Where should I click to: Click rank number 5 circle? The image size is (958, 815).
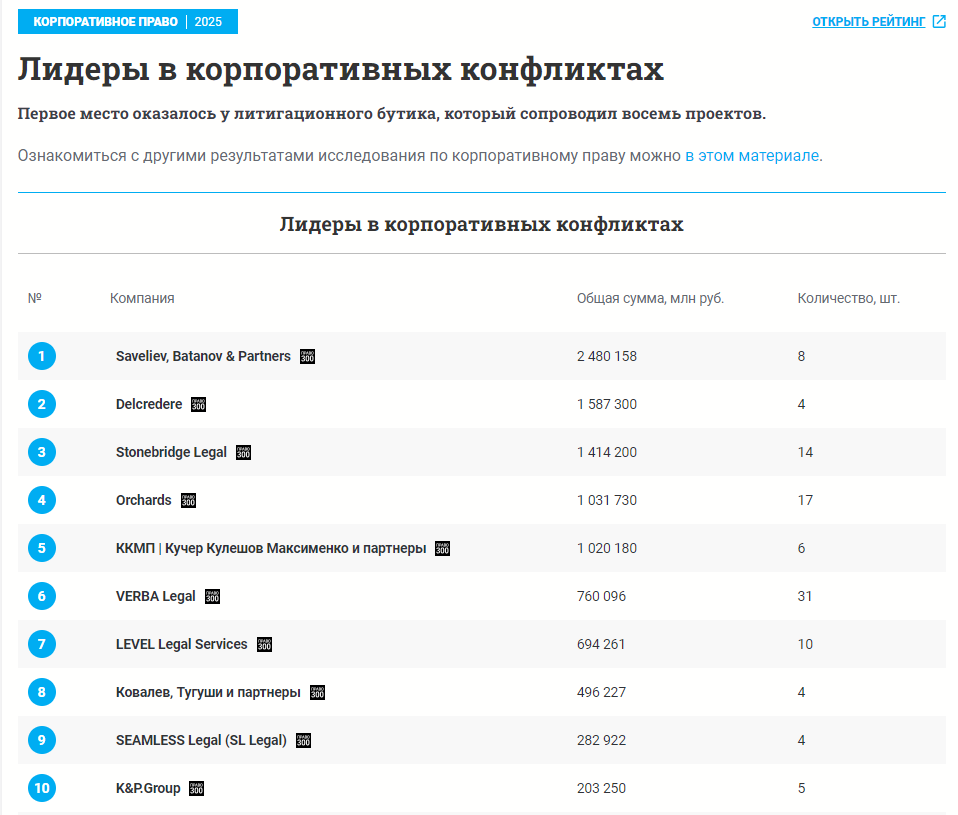click(x=42, y=548)
